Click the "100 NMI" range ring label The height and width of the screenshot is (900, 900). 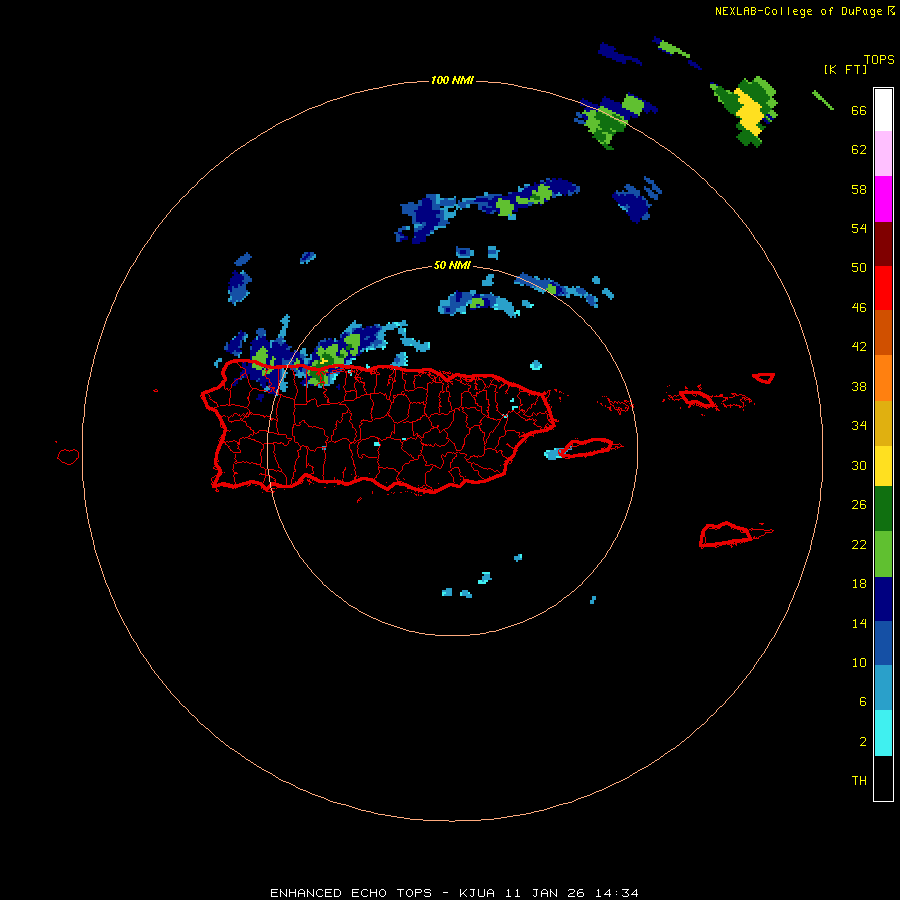(x=452, y=80)
